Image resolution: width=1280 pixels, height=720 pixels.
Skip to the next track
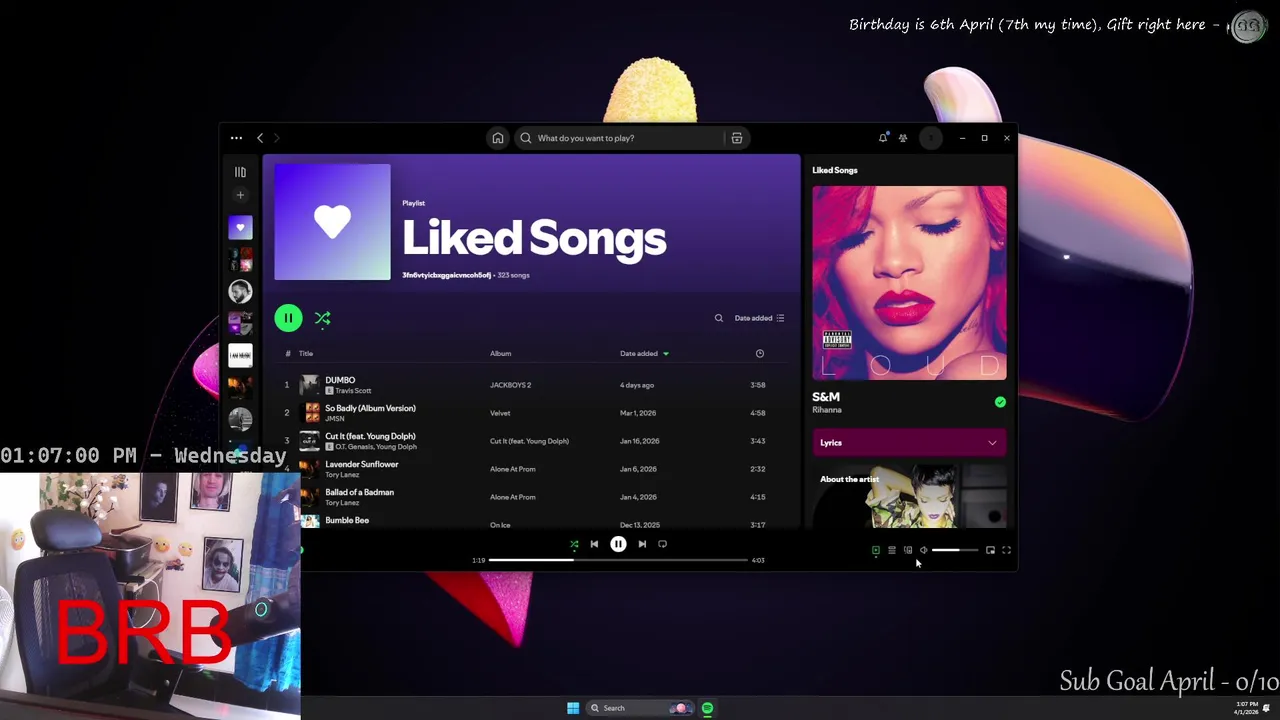pos(642,545)
